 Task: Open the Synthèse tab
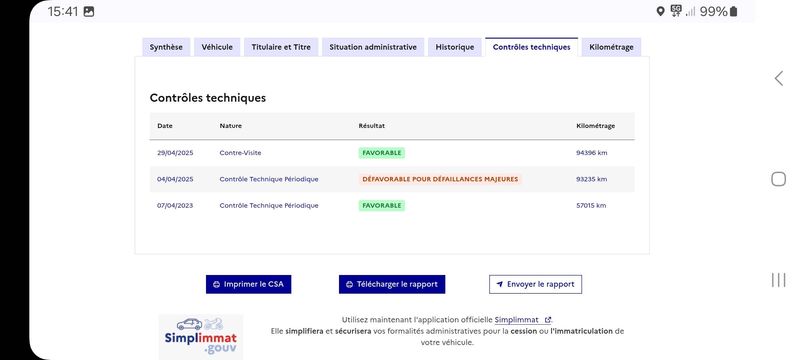(x=166, y=47)
